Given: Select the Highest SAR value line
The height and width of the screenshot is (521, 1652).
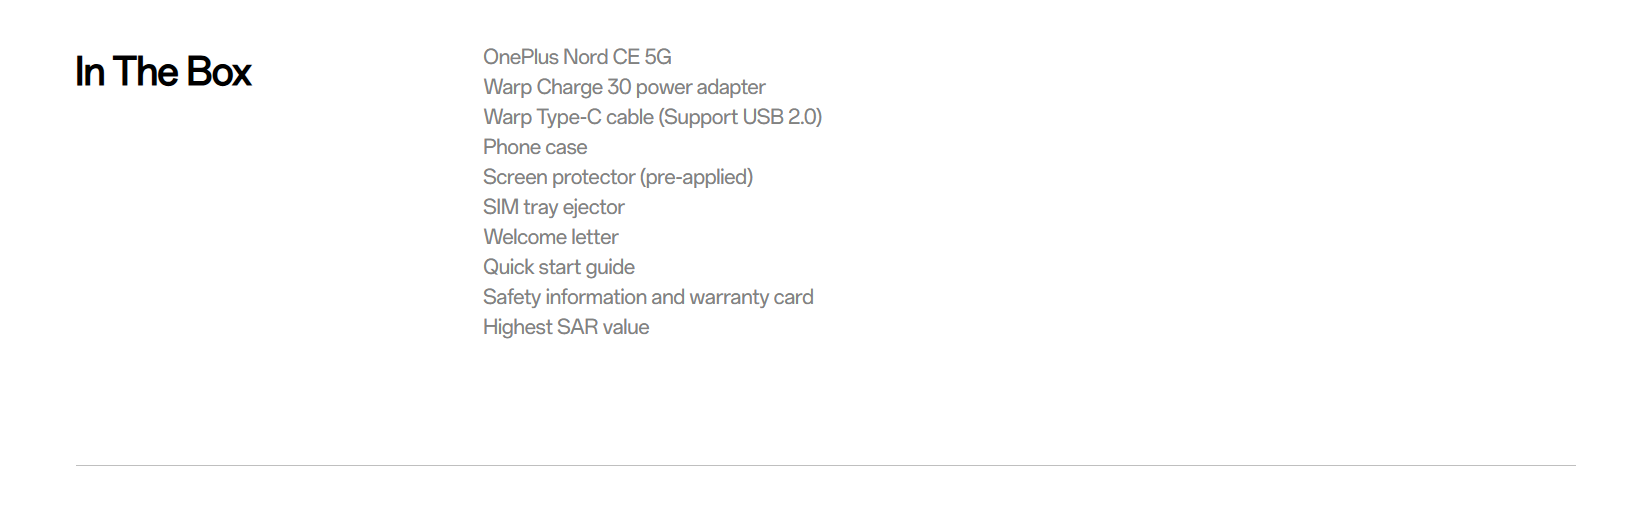Looking at the screenshot, I should 566,327.
